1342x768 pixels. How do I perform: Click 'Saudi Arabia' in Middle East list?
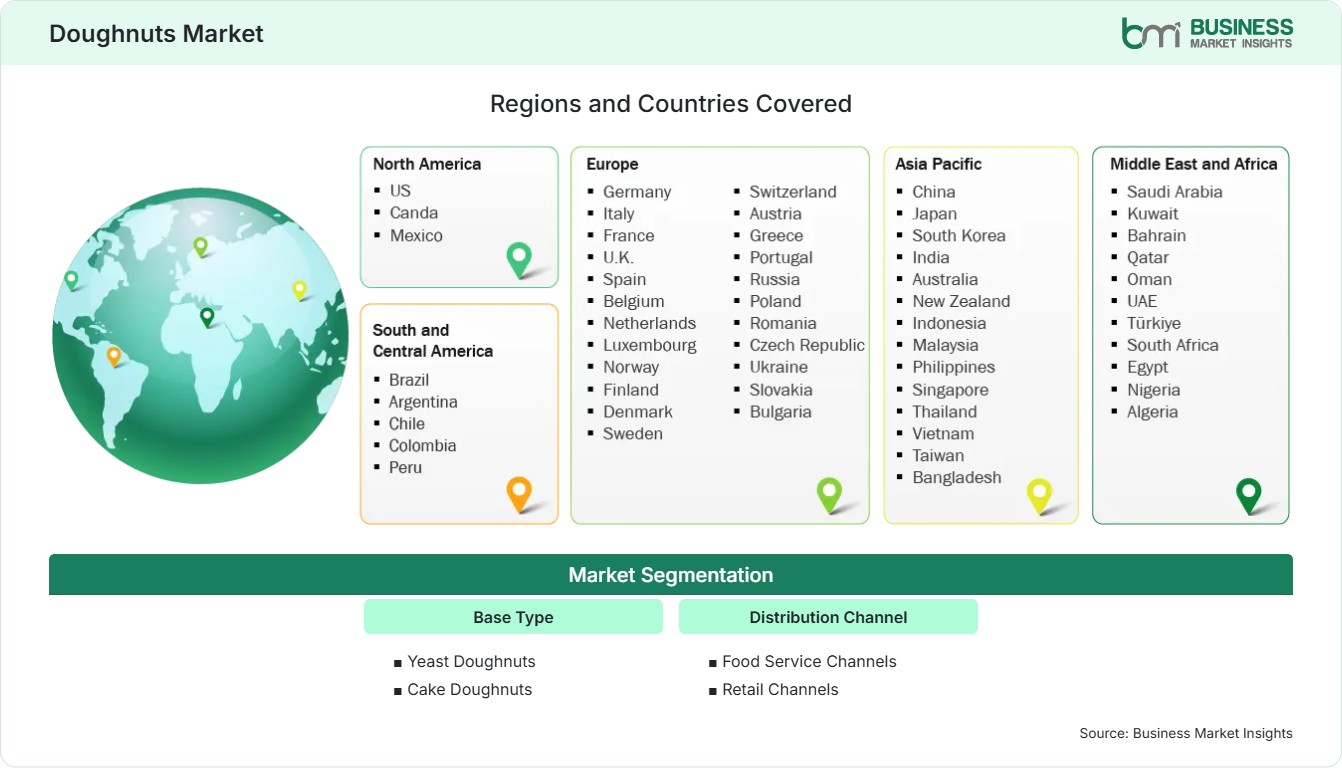pos(1175,191)
